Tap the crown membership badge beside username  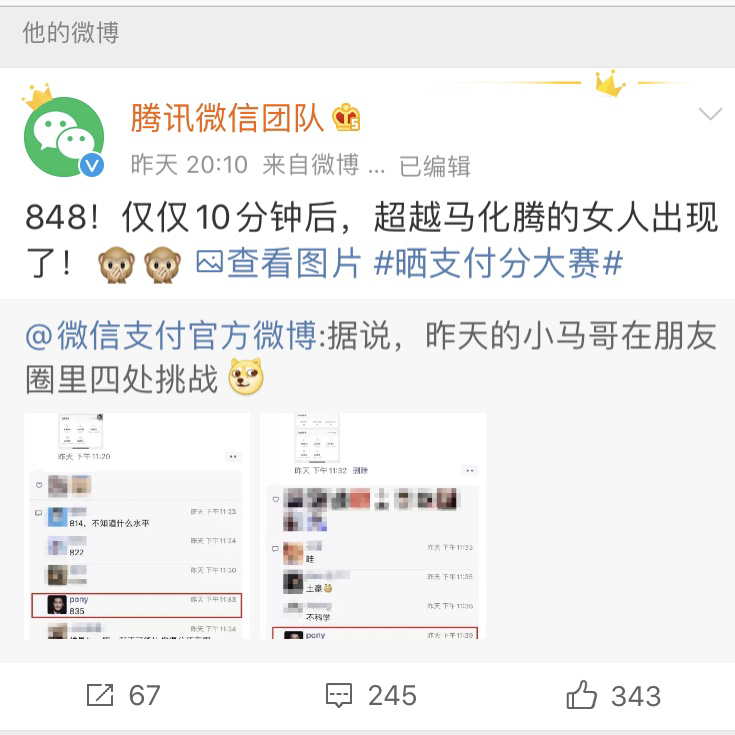pyautogui.click(x=346, y=117)
